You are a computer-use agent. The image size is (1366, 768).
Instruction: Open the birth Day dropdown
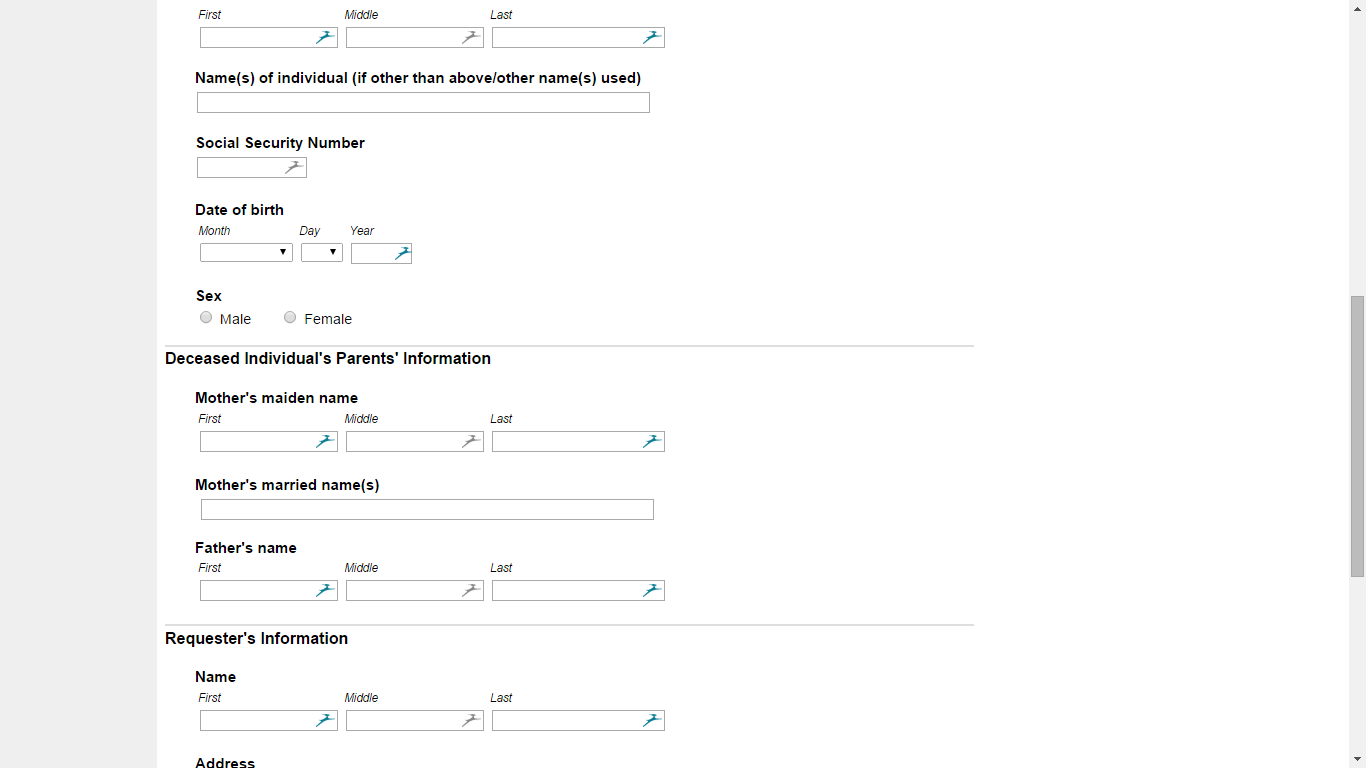click(x=322, y=253)
